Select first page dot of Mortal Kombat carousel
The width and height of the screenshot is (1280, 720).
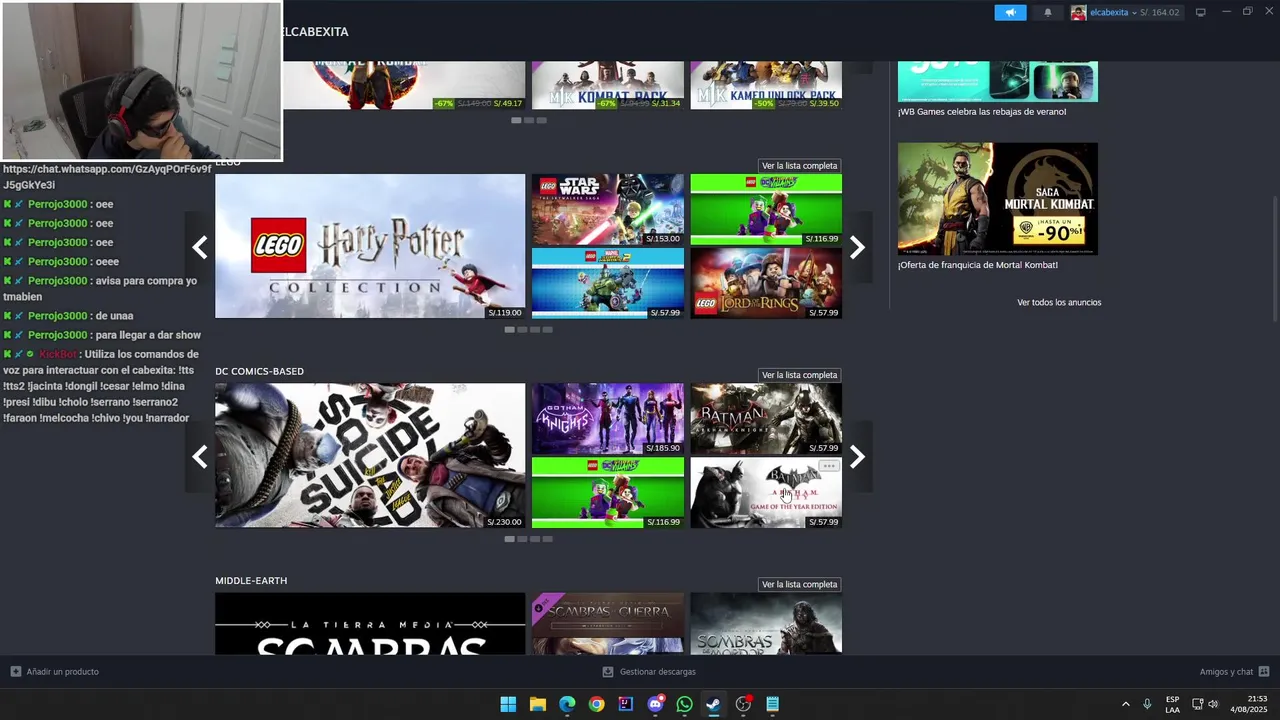pos(516,120)
